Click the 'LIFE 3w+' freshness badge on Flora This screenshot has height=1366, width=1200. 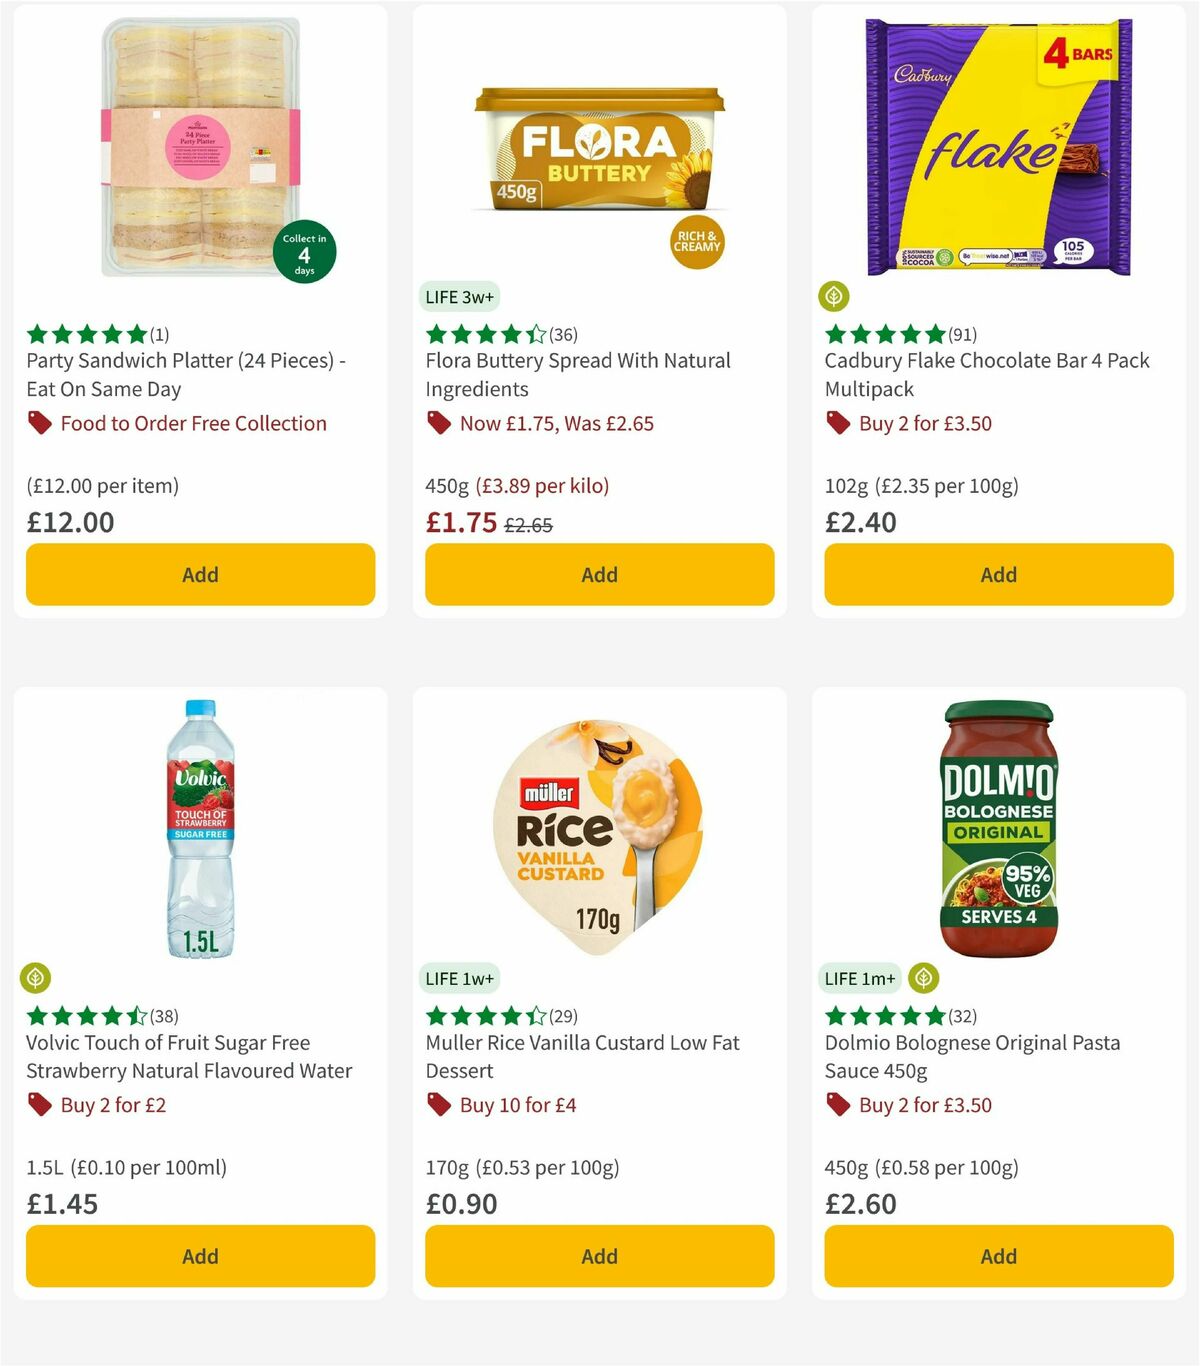pyautogui.click(x=461, y=296)
